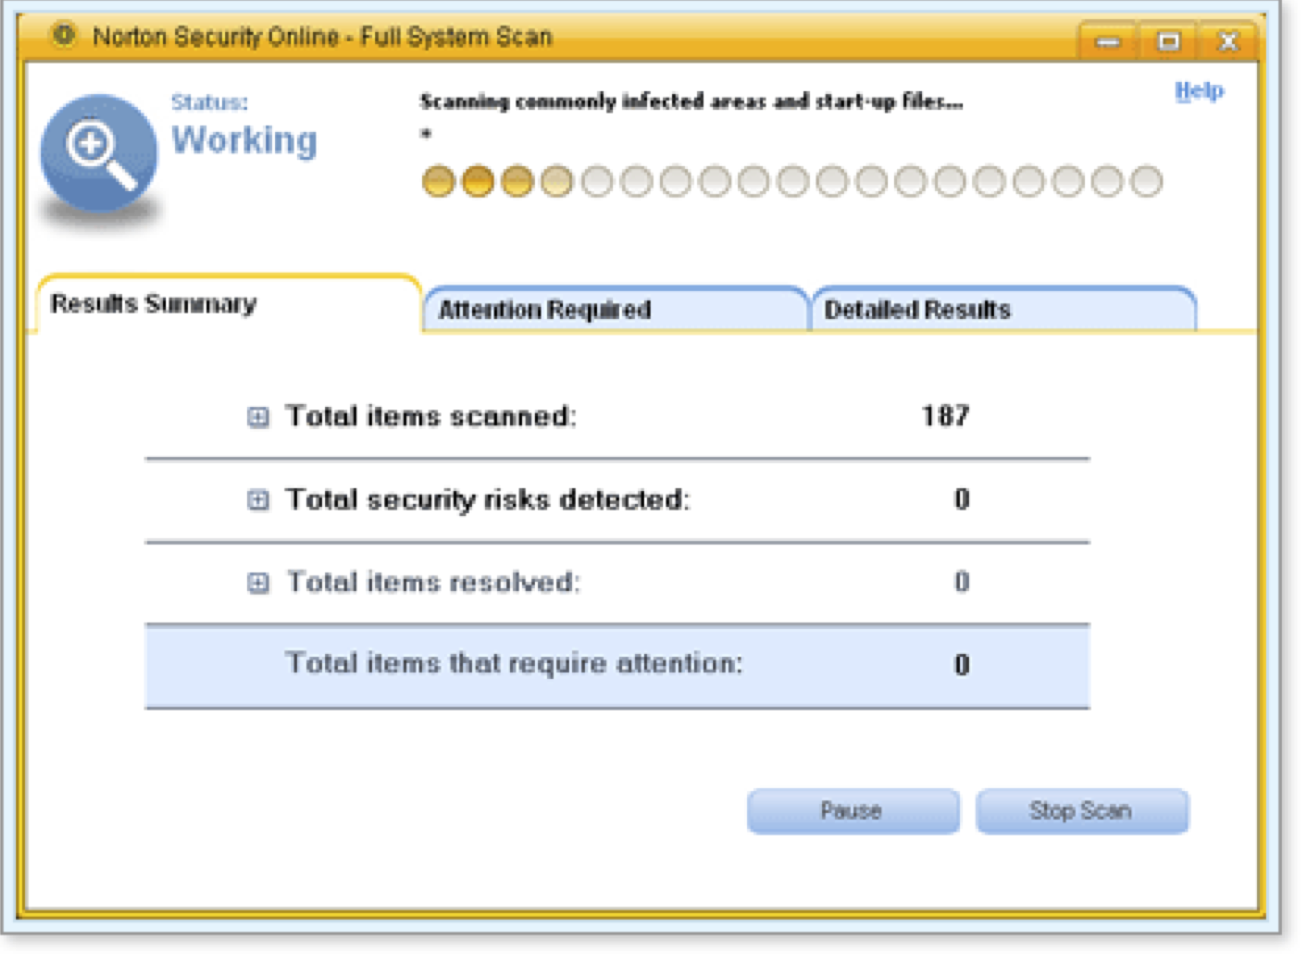Minimize the Full System Scan window

1107,41
